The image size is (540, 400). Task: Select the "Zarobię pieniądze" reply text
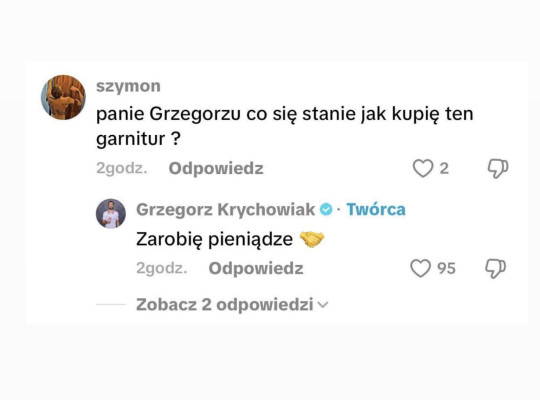[214, 239]
